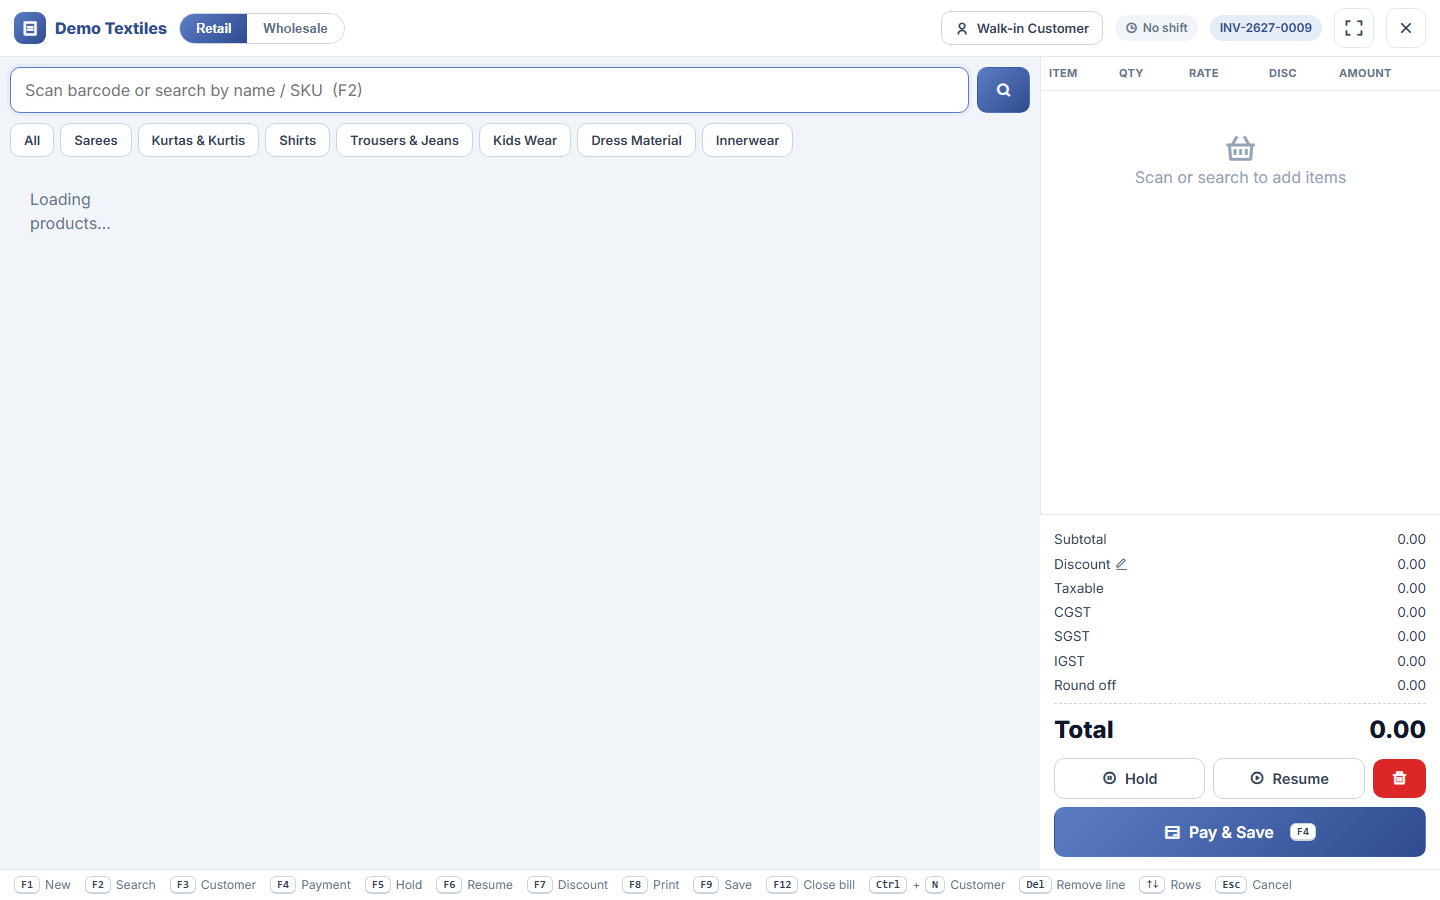Click the AMOUNT column header
1440x900 pixels.
[1365, 73]
